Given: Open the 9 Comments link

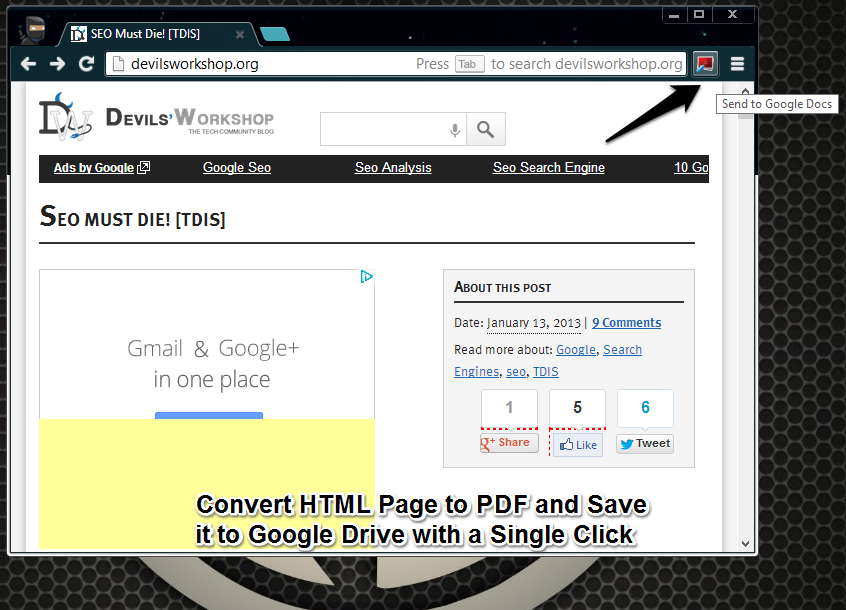Looking at the screenshot, I should click(x=626, y=323).
